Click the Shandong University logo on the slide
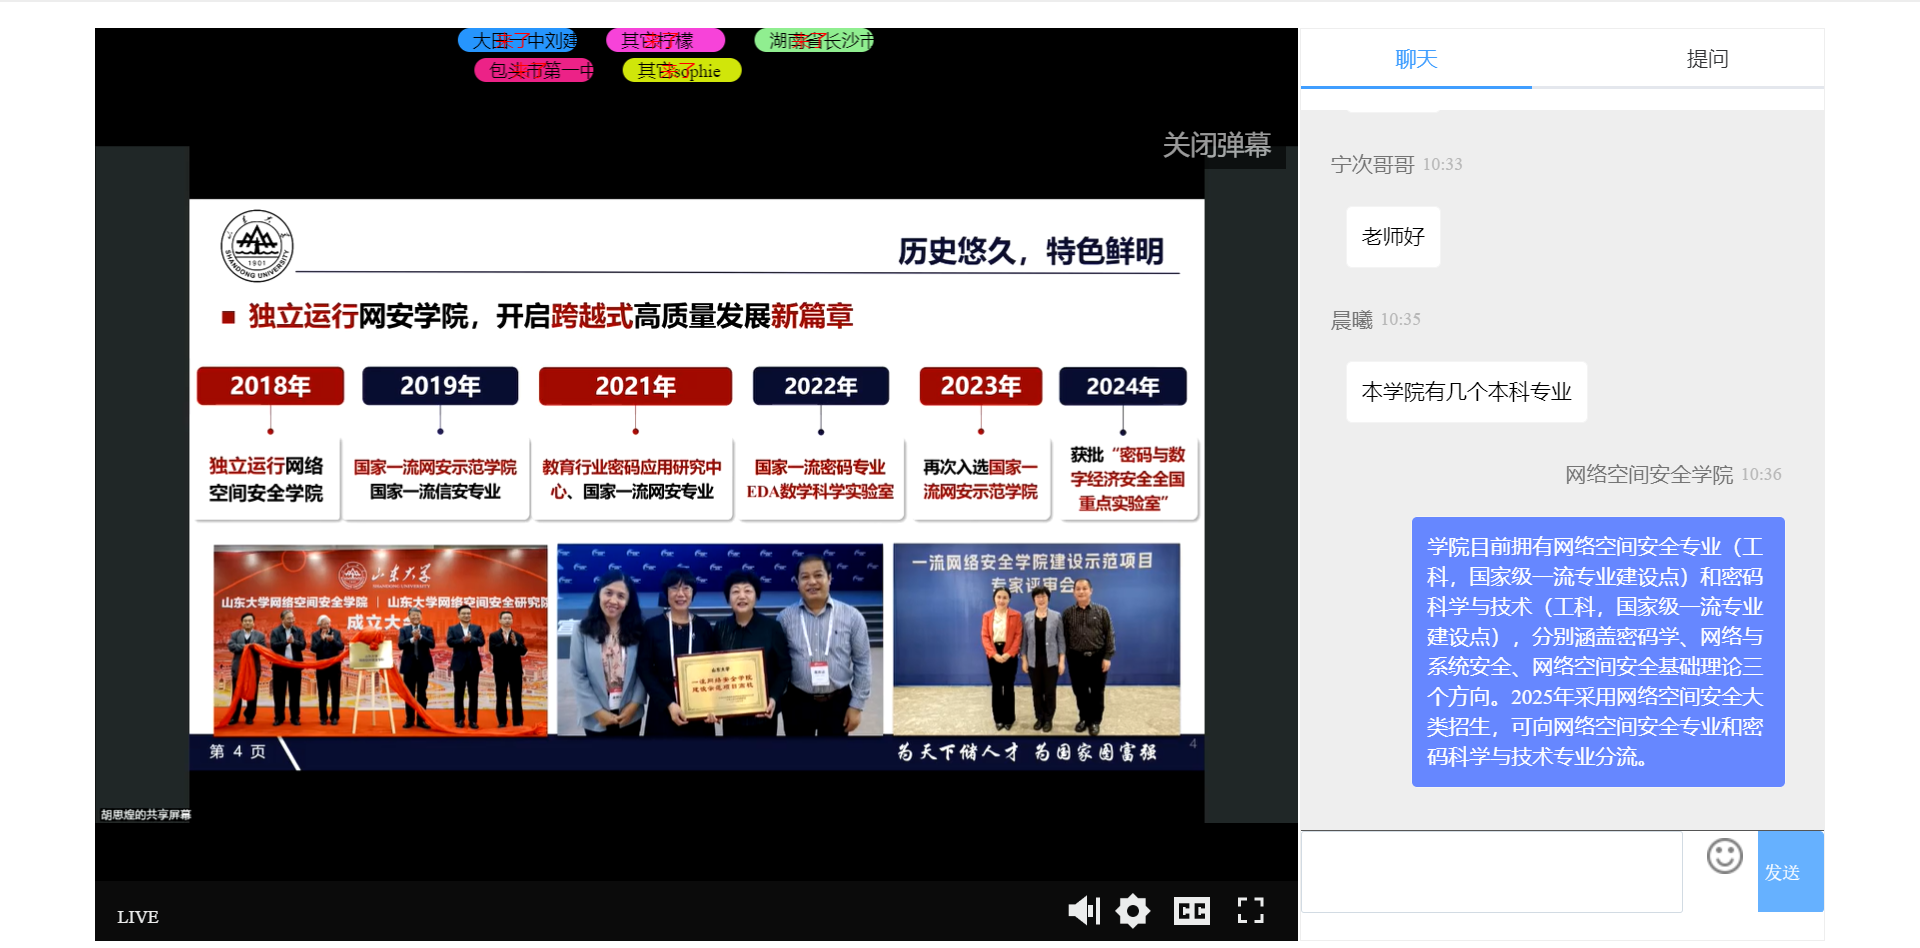This screenshot has width=1920, height=948. point(257,246)
